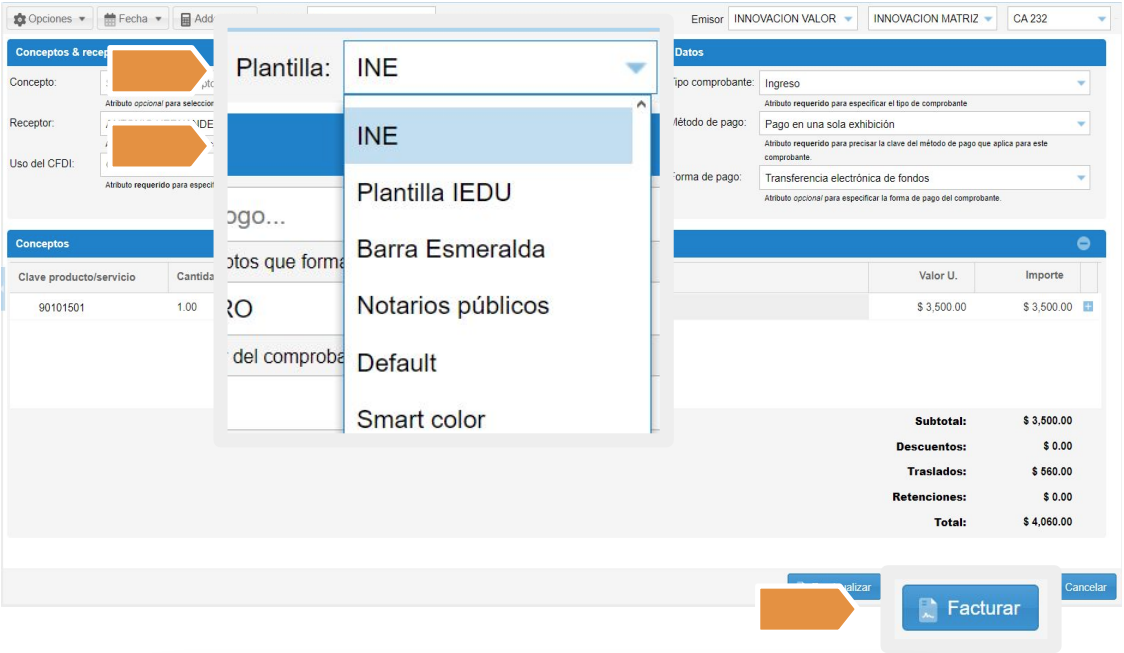Viewport: 1124px width, 653px height.
Task: Choose Notarios públicos template option
Action: [452, 306]
